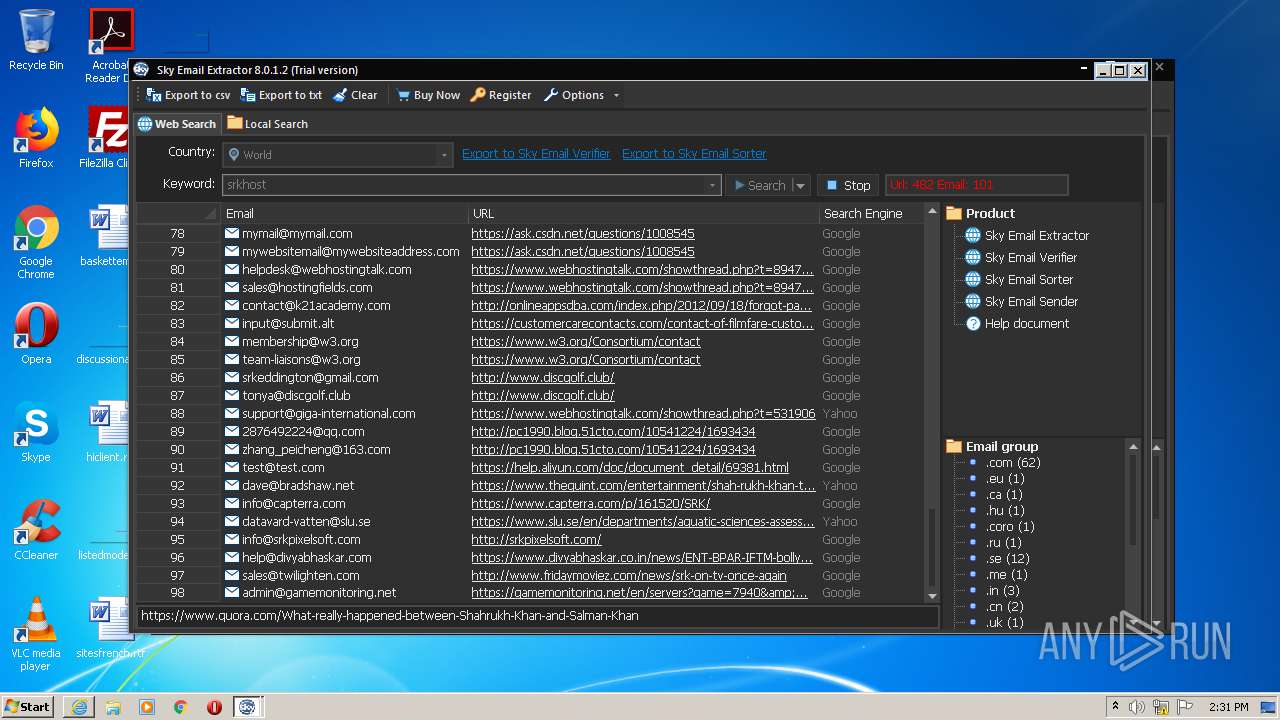
Task: Click the results list scroll-down arrow
Action: click(x=932, y=595)
